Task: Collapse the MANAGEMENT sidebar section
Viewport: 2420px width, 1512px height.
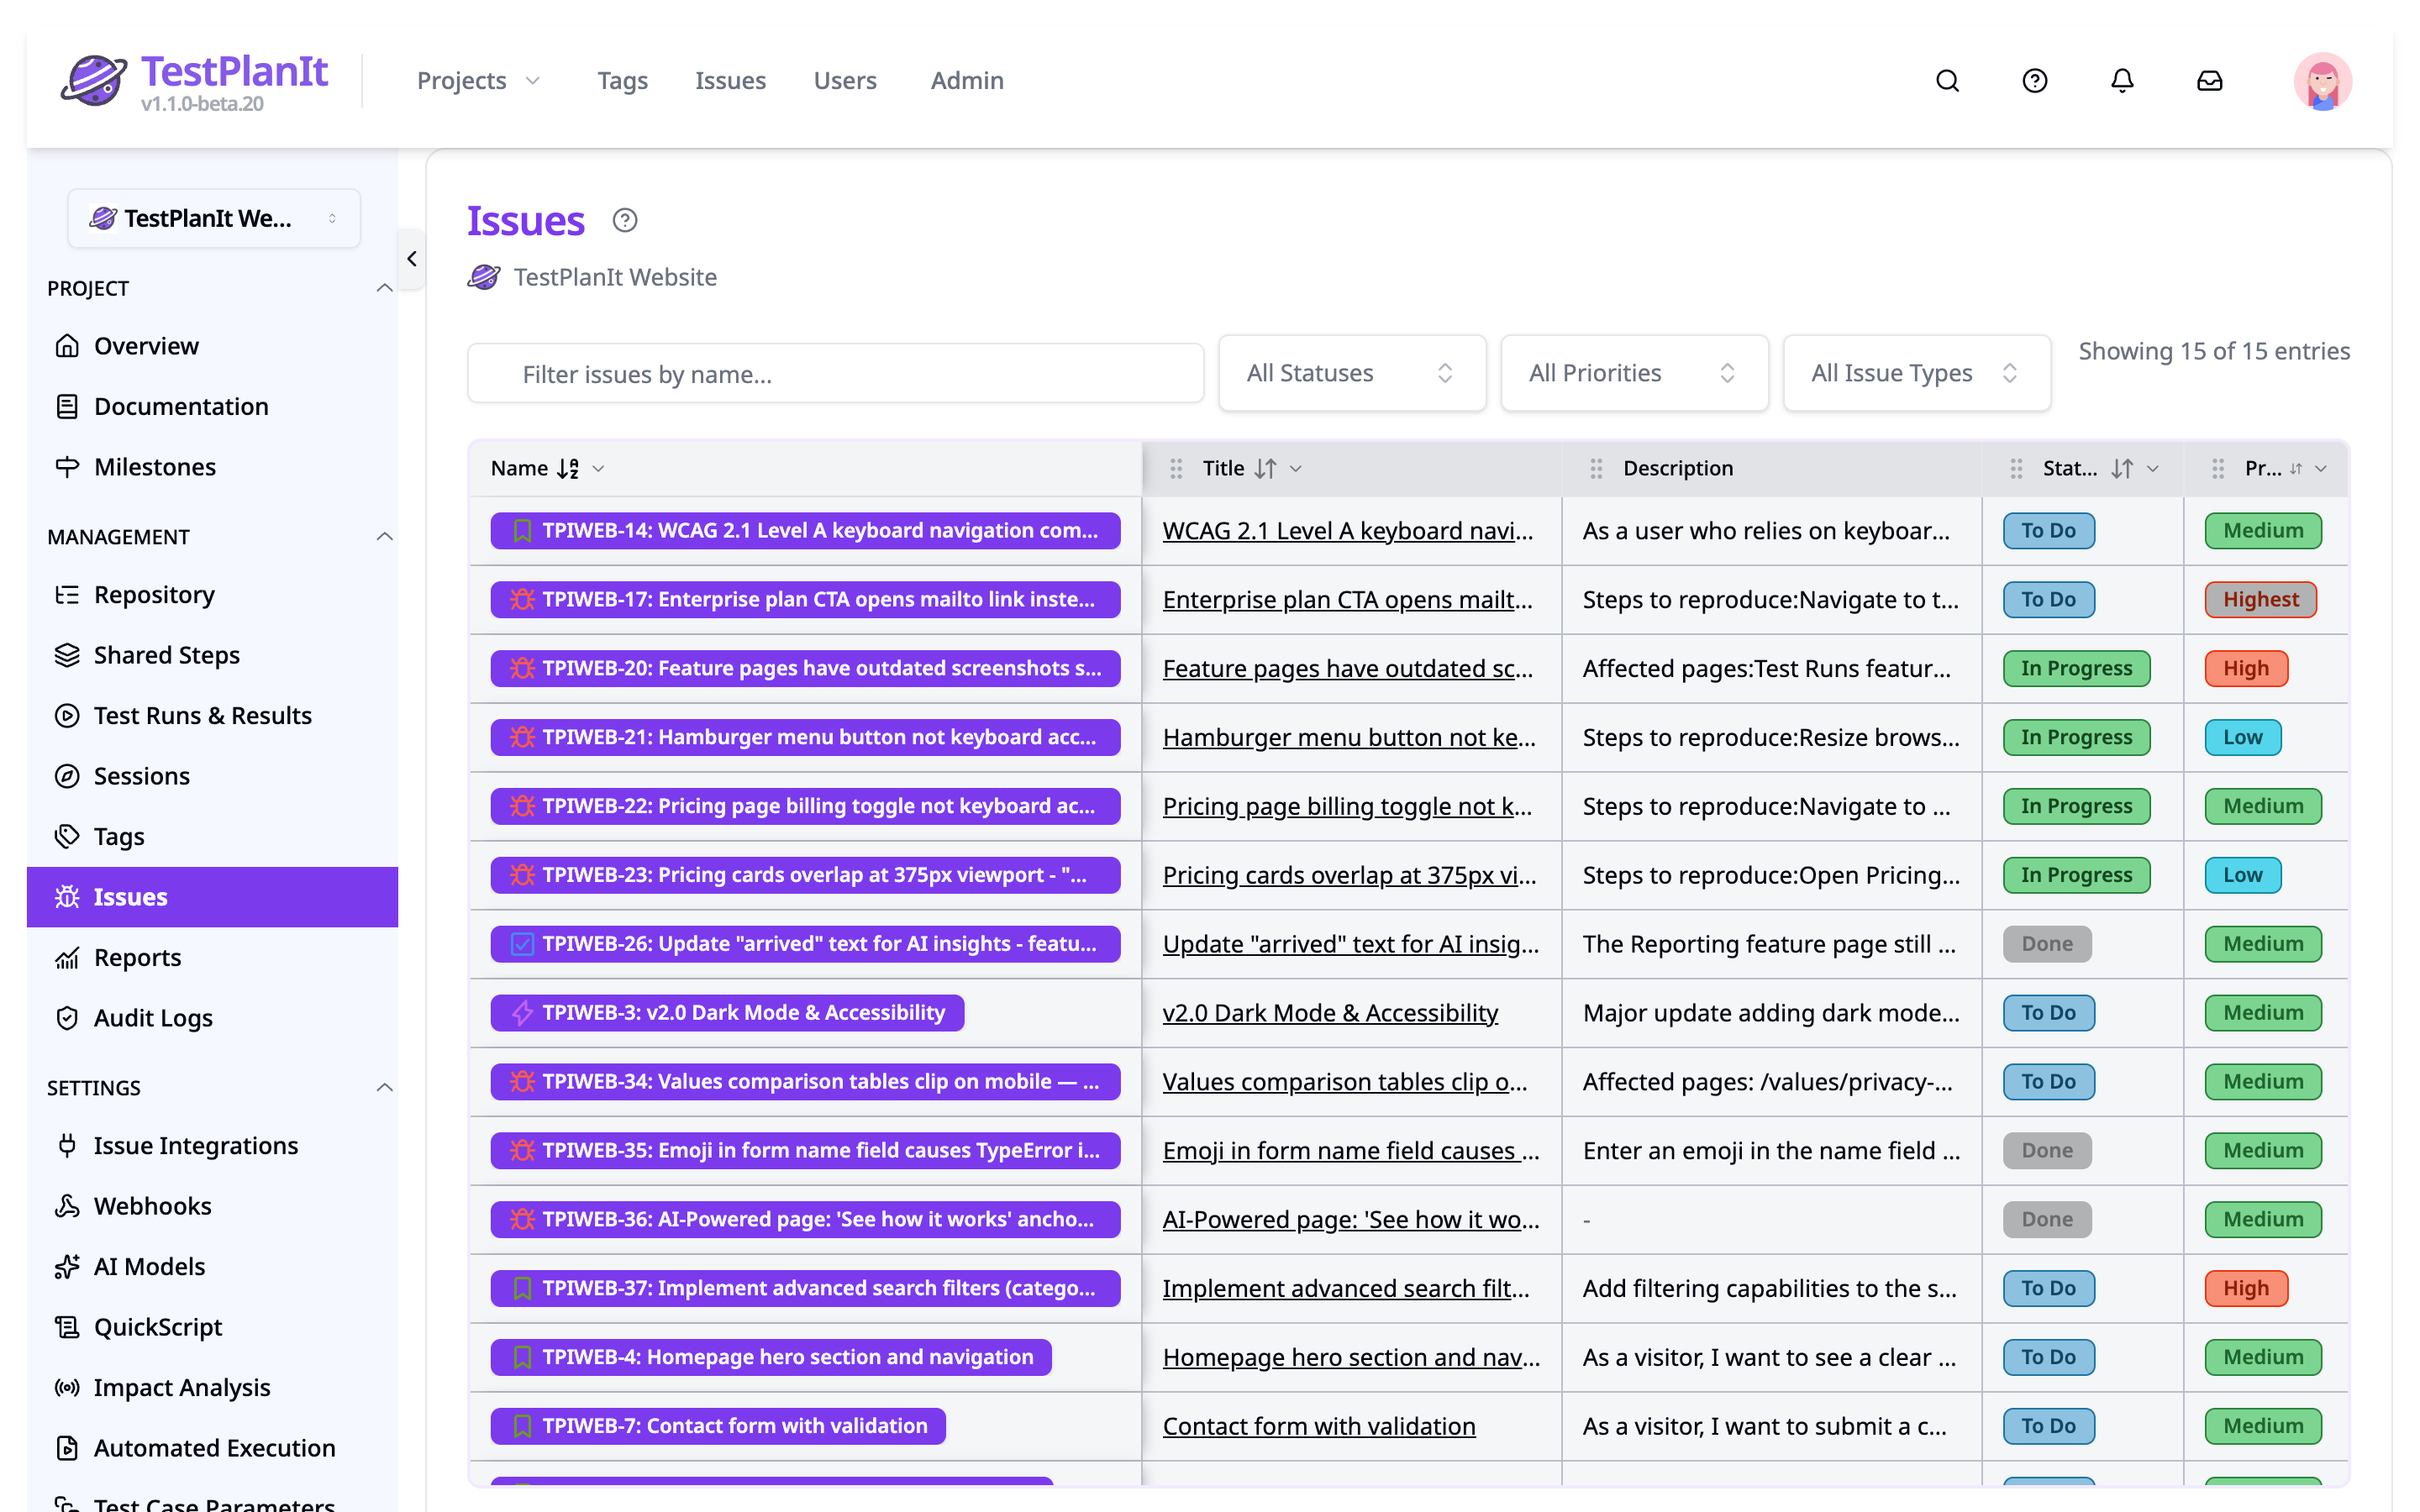Action: (x=384, y=537)
